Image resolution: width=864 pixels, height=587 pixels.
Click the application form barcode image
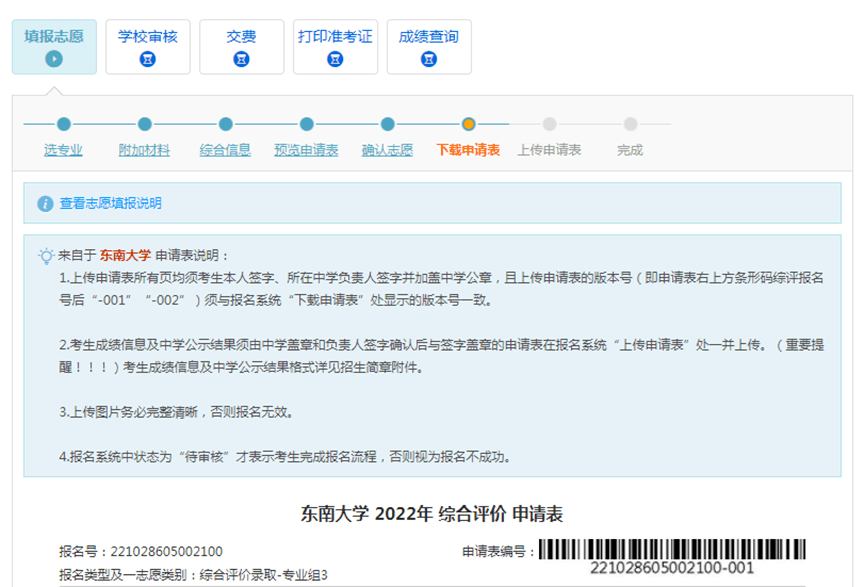point(672,549)
